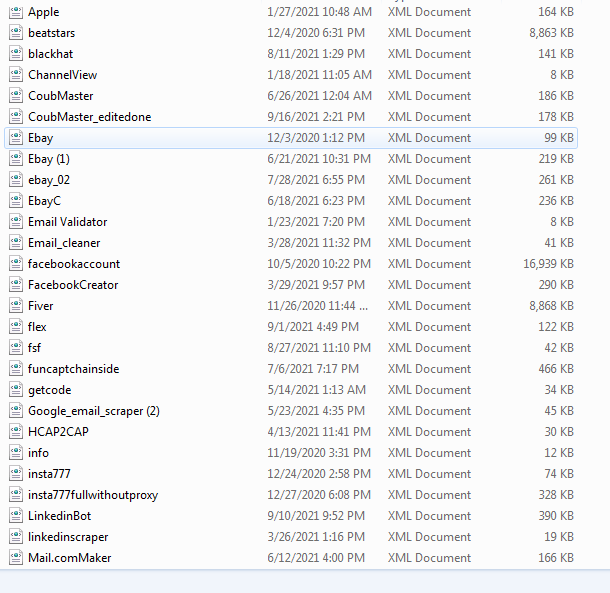Select the linkedinscraper file icon

point(16,537)
